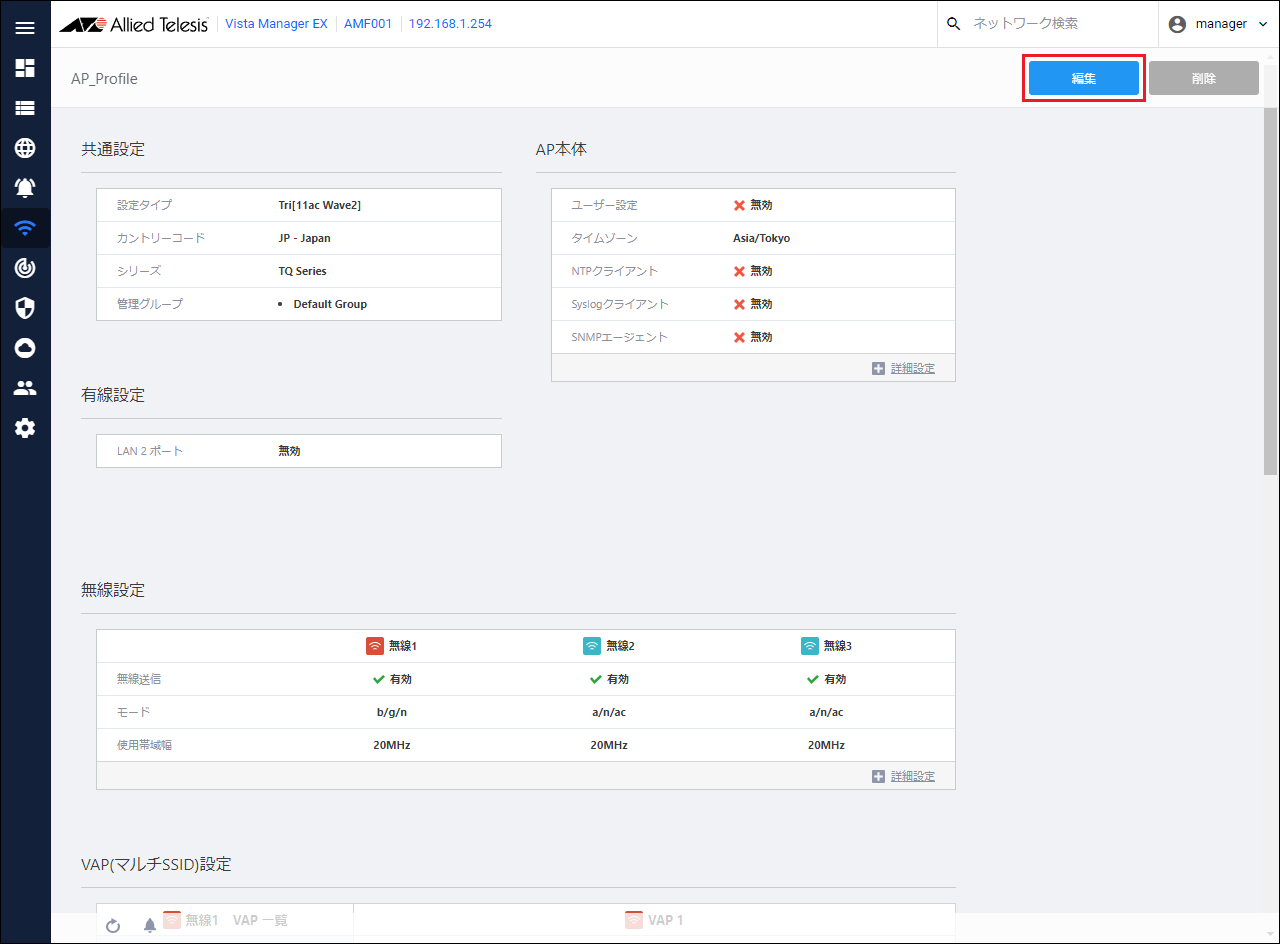Click the AMF001 link in header

[x=368, y=24]
